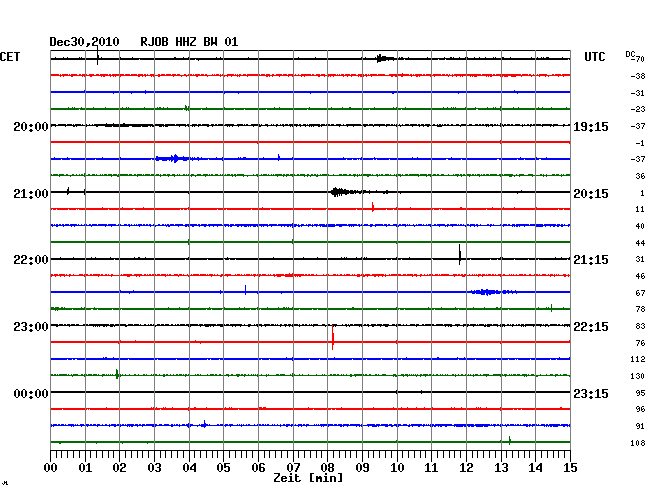The image size is (650, 494).
Task: Select the "21:00" CET row label
Action: tap(31, 194)
